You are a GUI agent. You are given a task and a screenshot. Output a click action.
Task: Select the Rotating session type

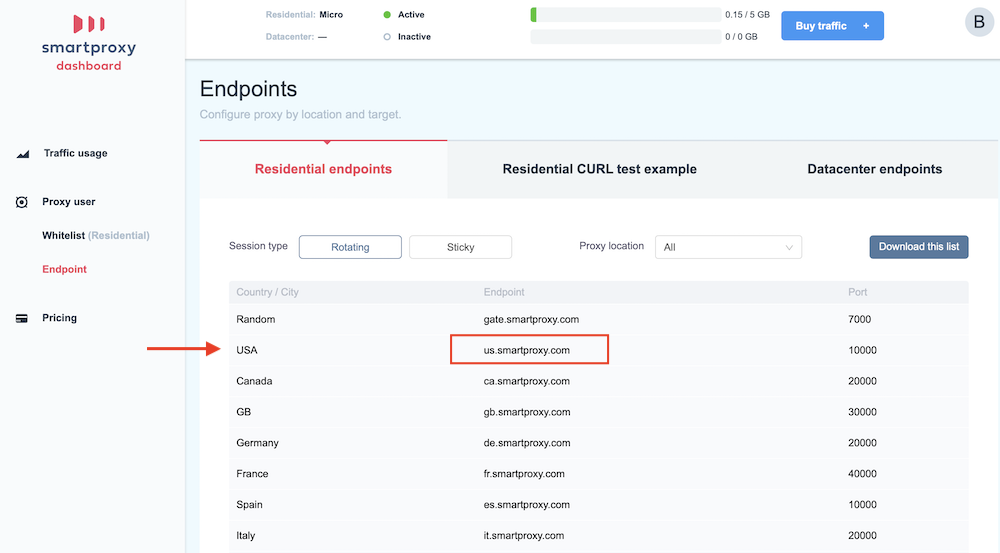coord(350,247)
